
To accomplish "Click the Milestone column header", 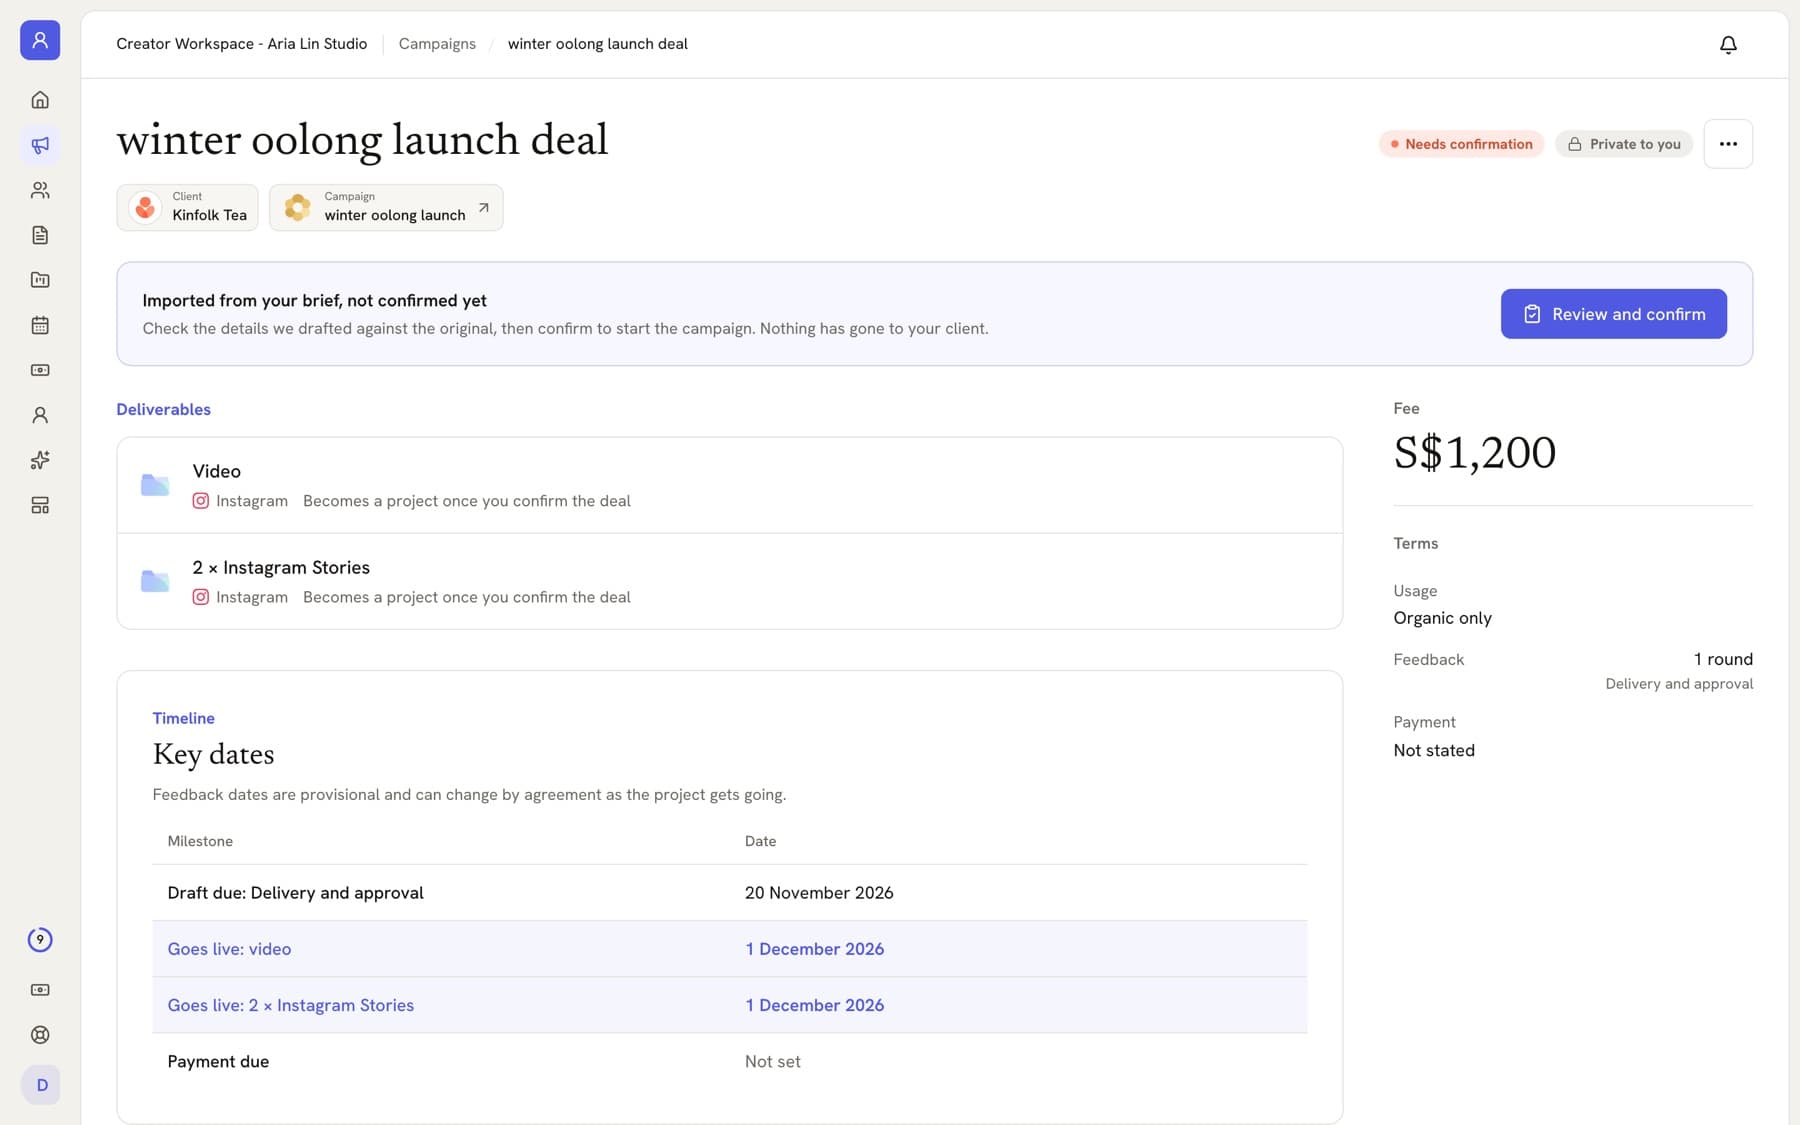I will point(200,841).
